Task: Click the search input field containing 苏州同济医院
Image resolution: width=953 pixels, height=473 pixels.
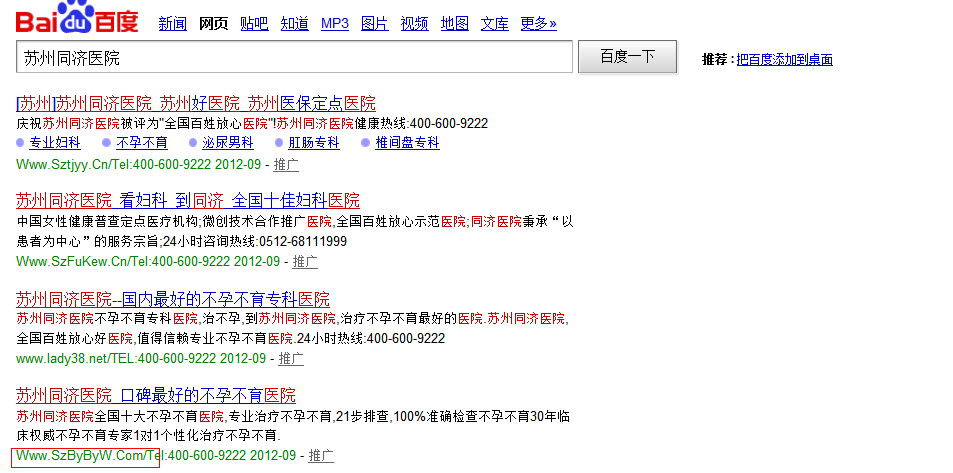Action: pos(294,58)
